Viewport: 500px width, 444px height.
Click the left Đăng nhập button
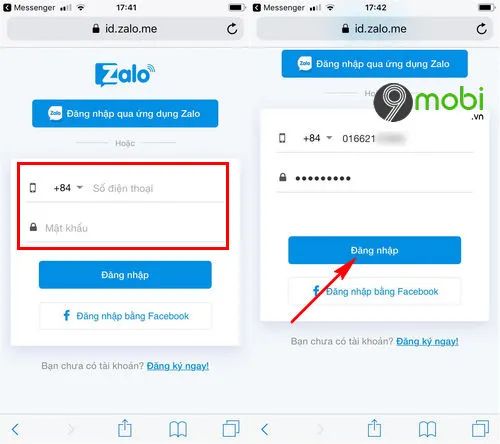point(125,275)
